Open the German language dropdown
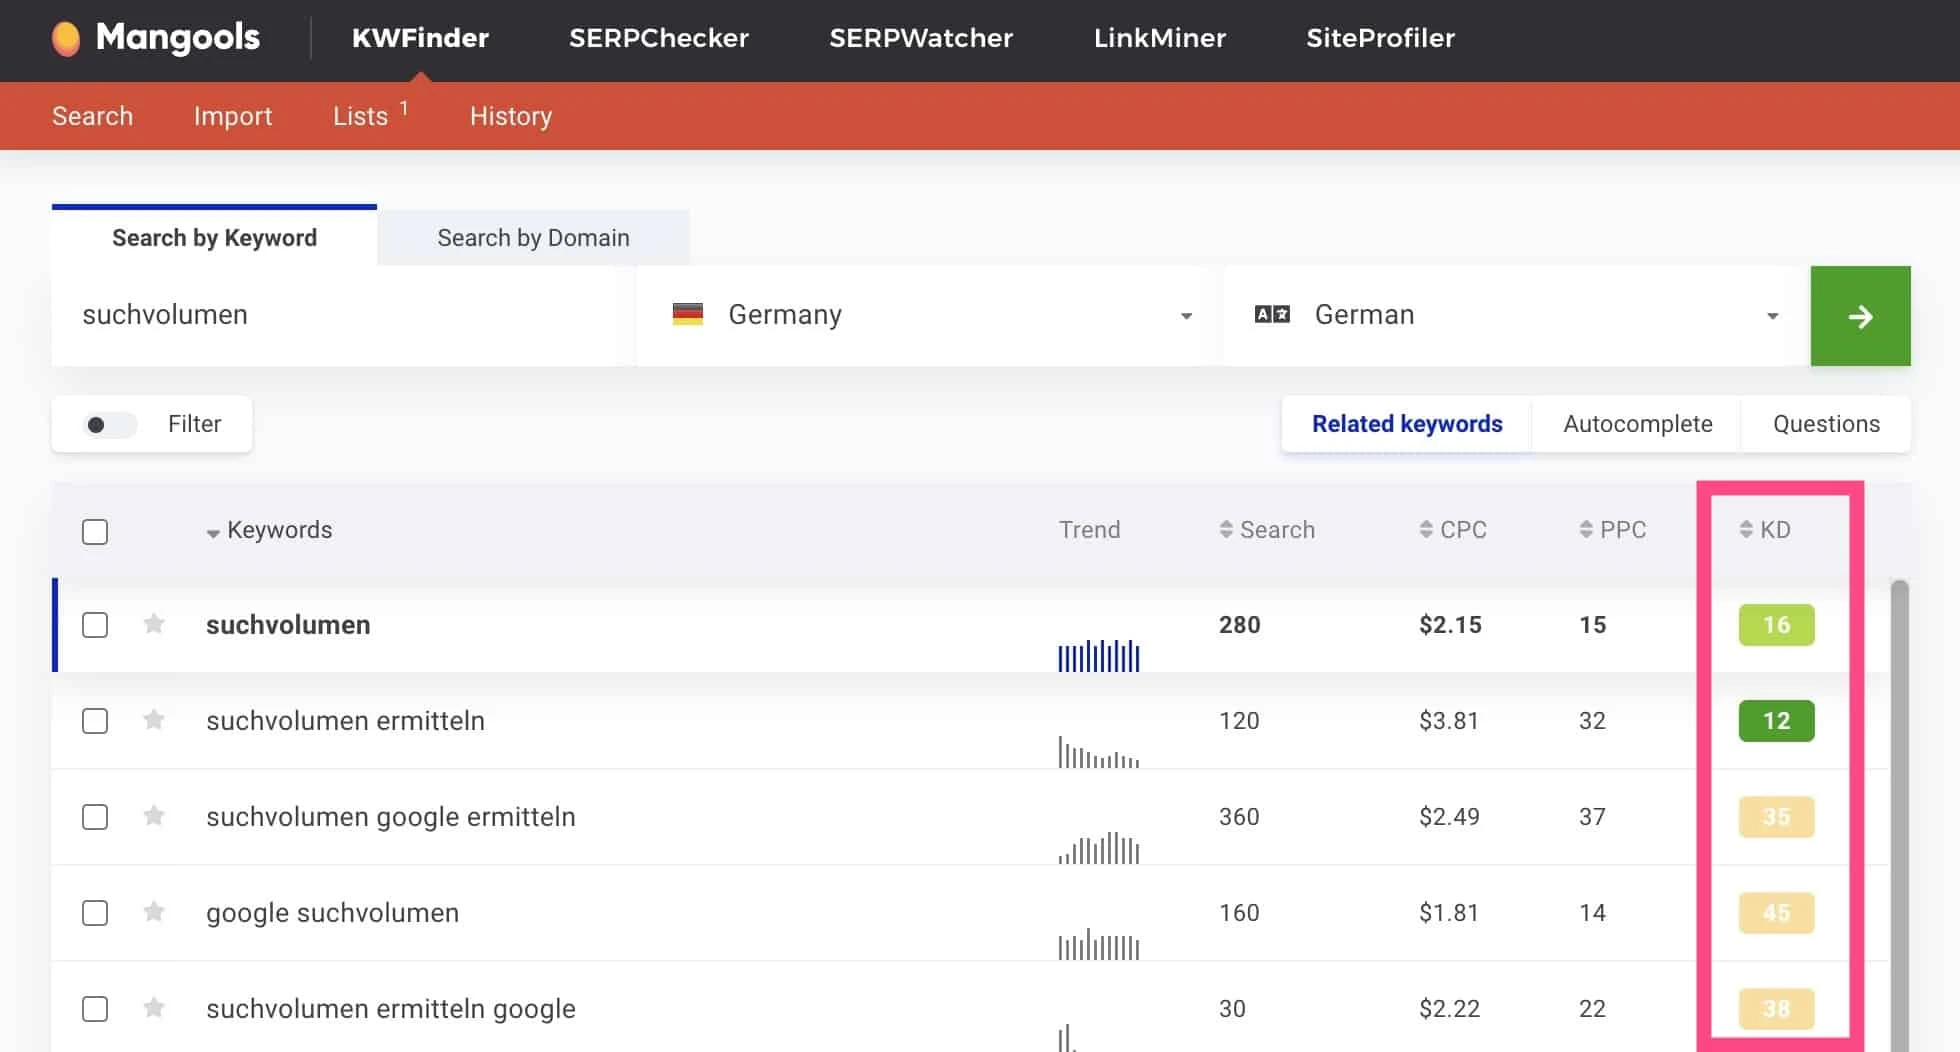The image size is (1960, 1052). coord(1772,314)
